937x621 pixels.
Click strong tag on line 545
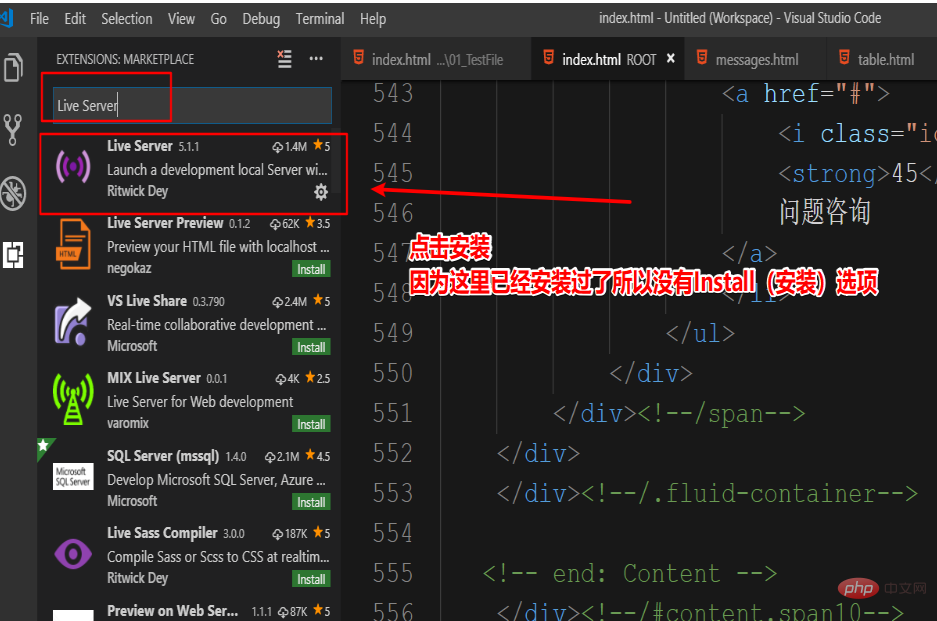tap(834, 174)
